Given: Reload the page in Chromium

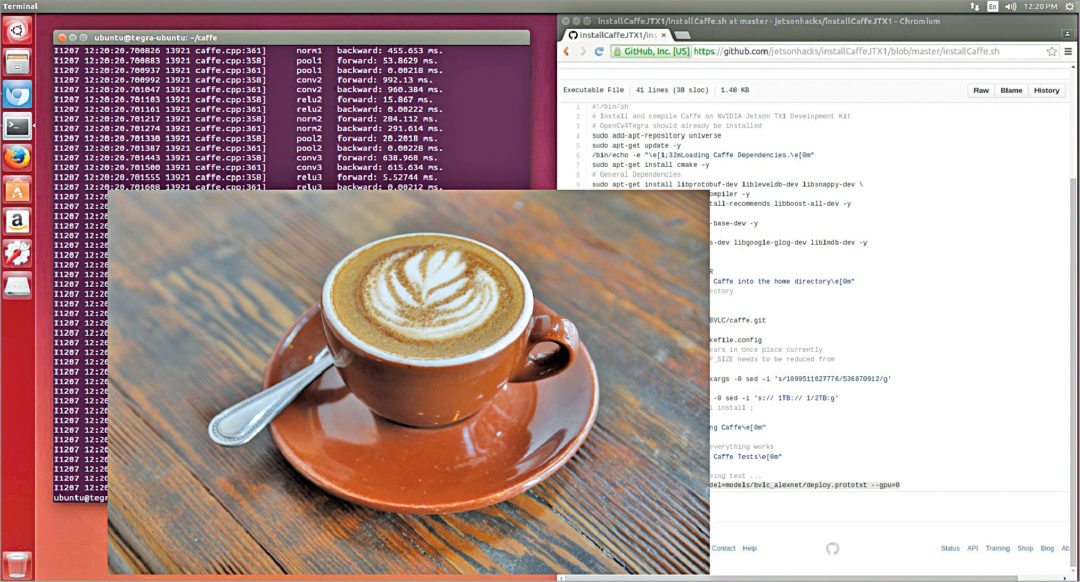Looking at the screenshot, I should pyautogui.click(x=600, y=51).
